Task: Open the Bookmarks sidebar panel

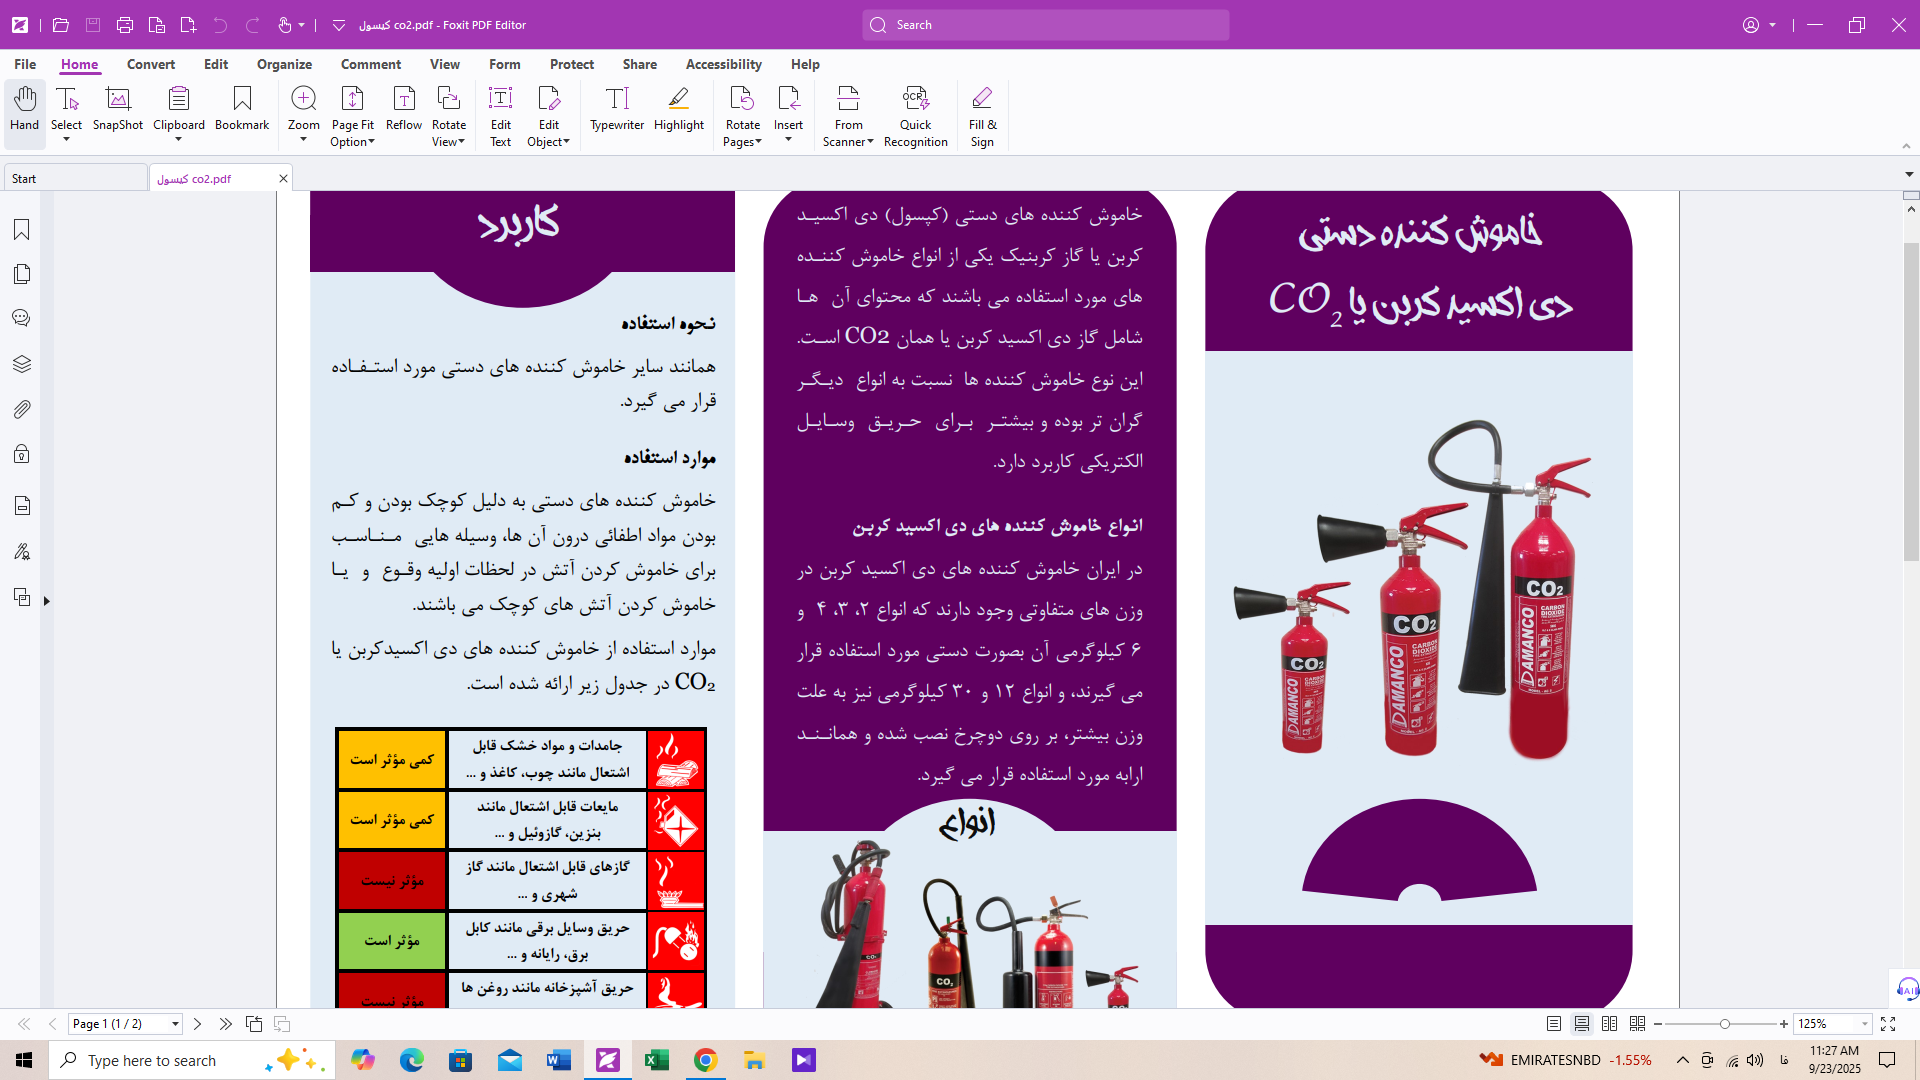Action: (x=22, y=230)
